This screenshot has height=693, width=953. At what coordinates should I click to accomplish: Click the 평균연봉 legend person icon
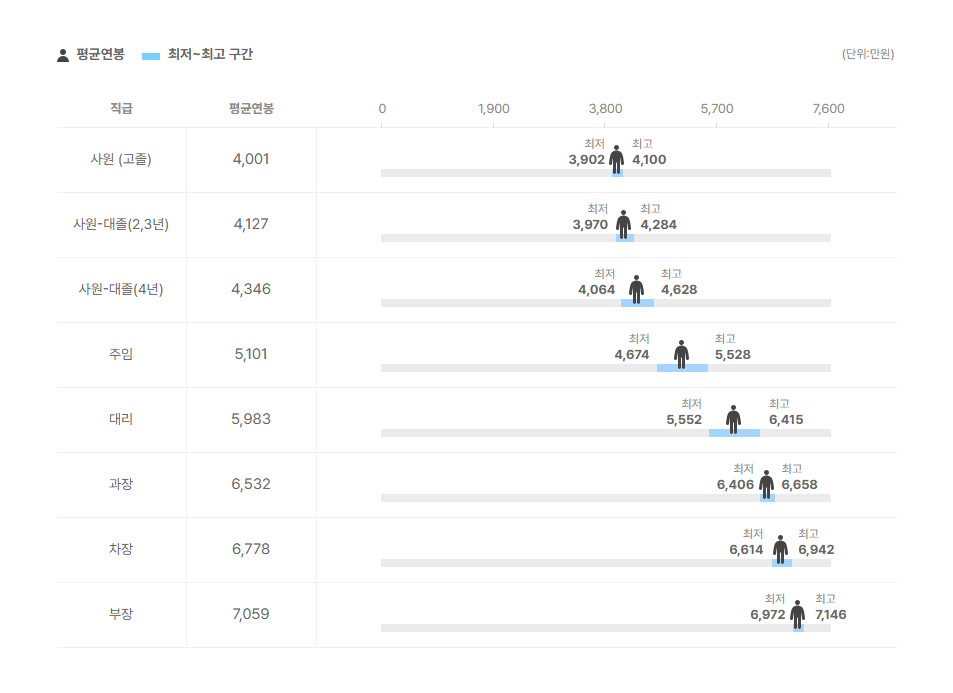pyautogui.click(x=63, y=55)
